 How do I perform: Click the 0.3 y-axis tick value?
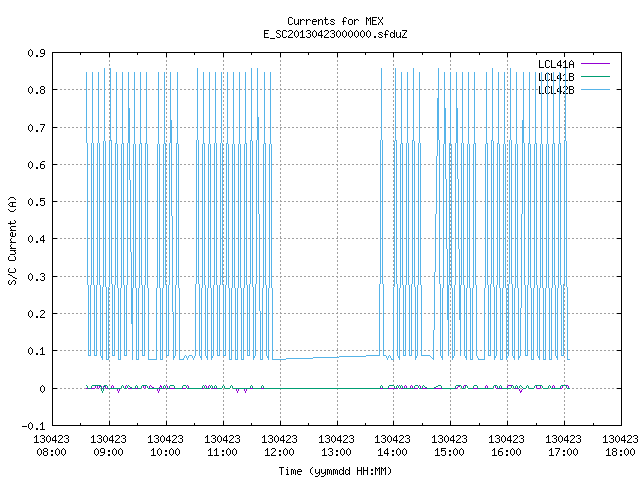pos(36,277)
